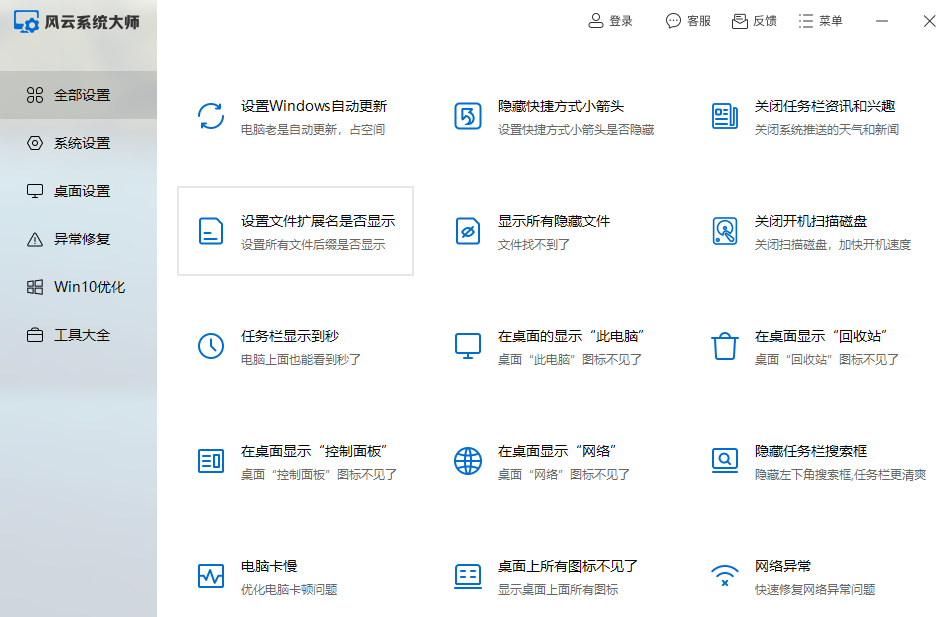Minimize the 风云系统大师 window

click(882, 21)
